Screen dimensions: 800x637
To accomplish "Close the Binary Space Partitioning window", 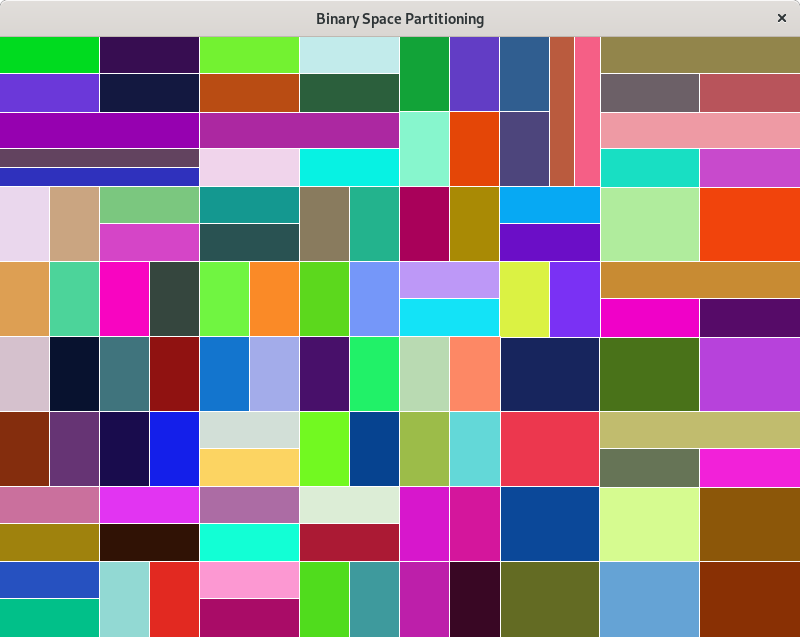I will click(781, 18).
